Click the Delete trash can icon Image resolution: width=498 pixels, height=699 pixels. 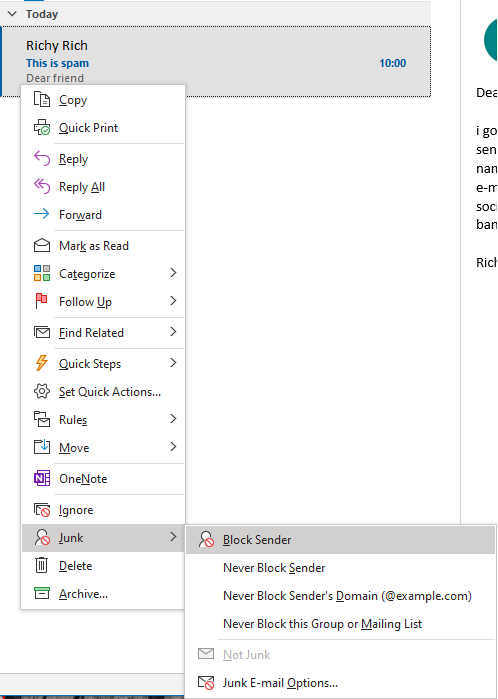(41, 565)
